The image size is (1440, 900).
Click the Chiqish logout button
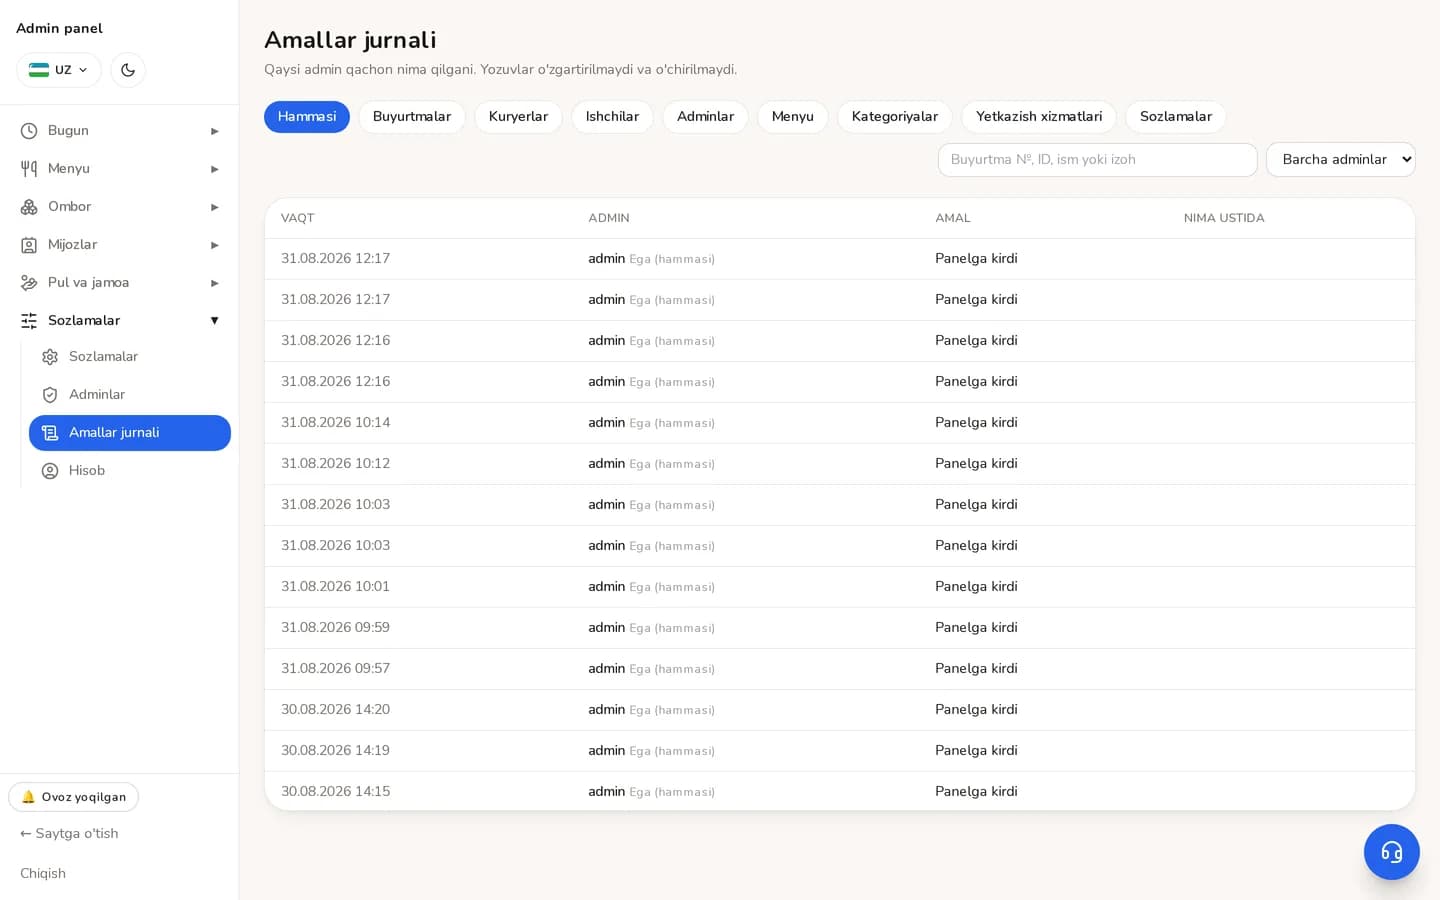pyautogui.click(x=43, y=873)
